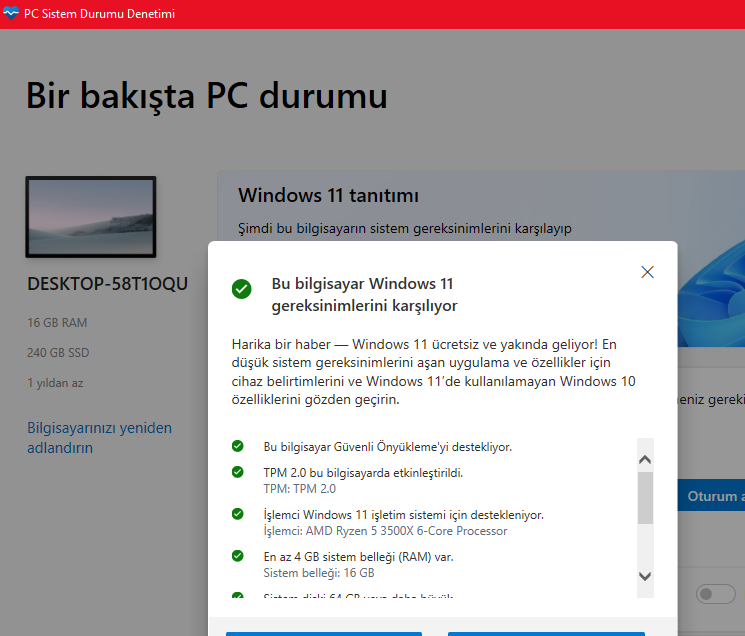
Task: Click the requirements list scrollbar thumb
Action: [645, 498]
